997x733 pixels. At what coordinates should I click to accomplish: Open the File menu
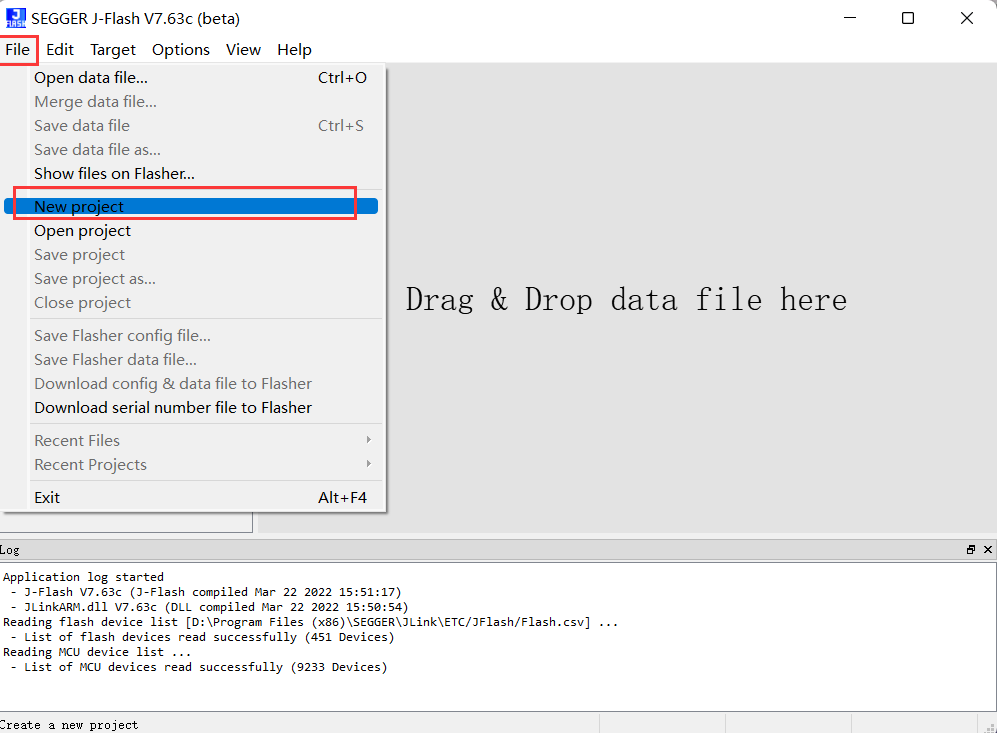click(x=18, y=49)
